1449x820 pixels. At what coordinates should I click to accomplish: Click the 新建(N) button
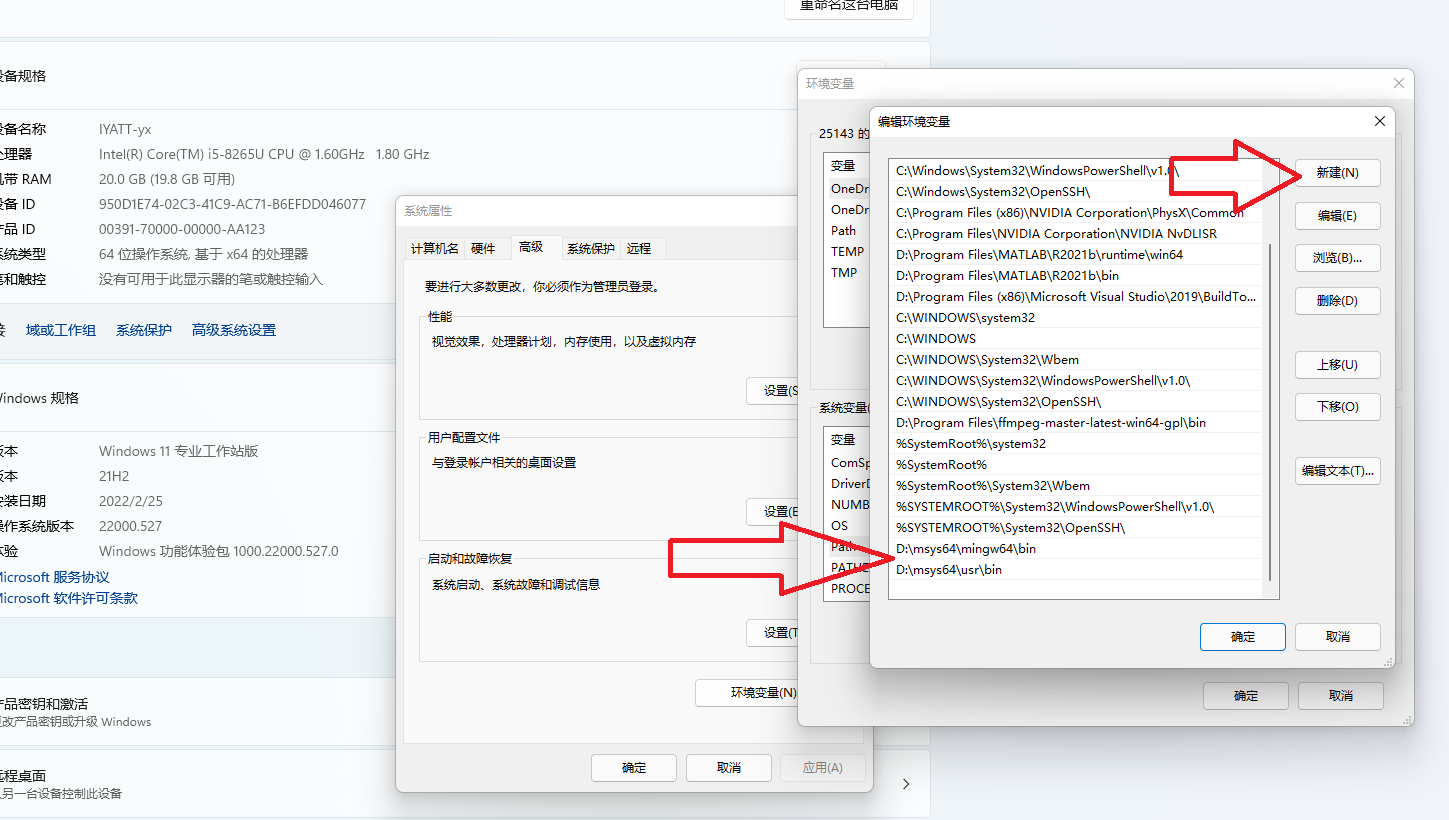tap(1337, 173)
